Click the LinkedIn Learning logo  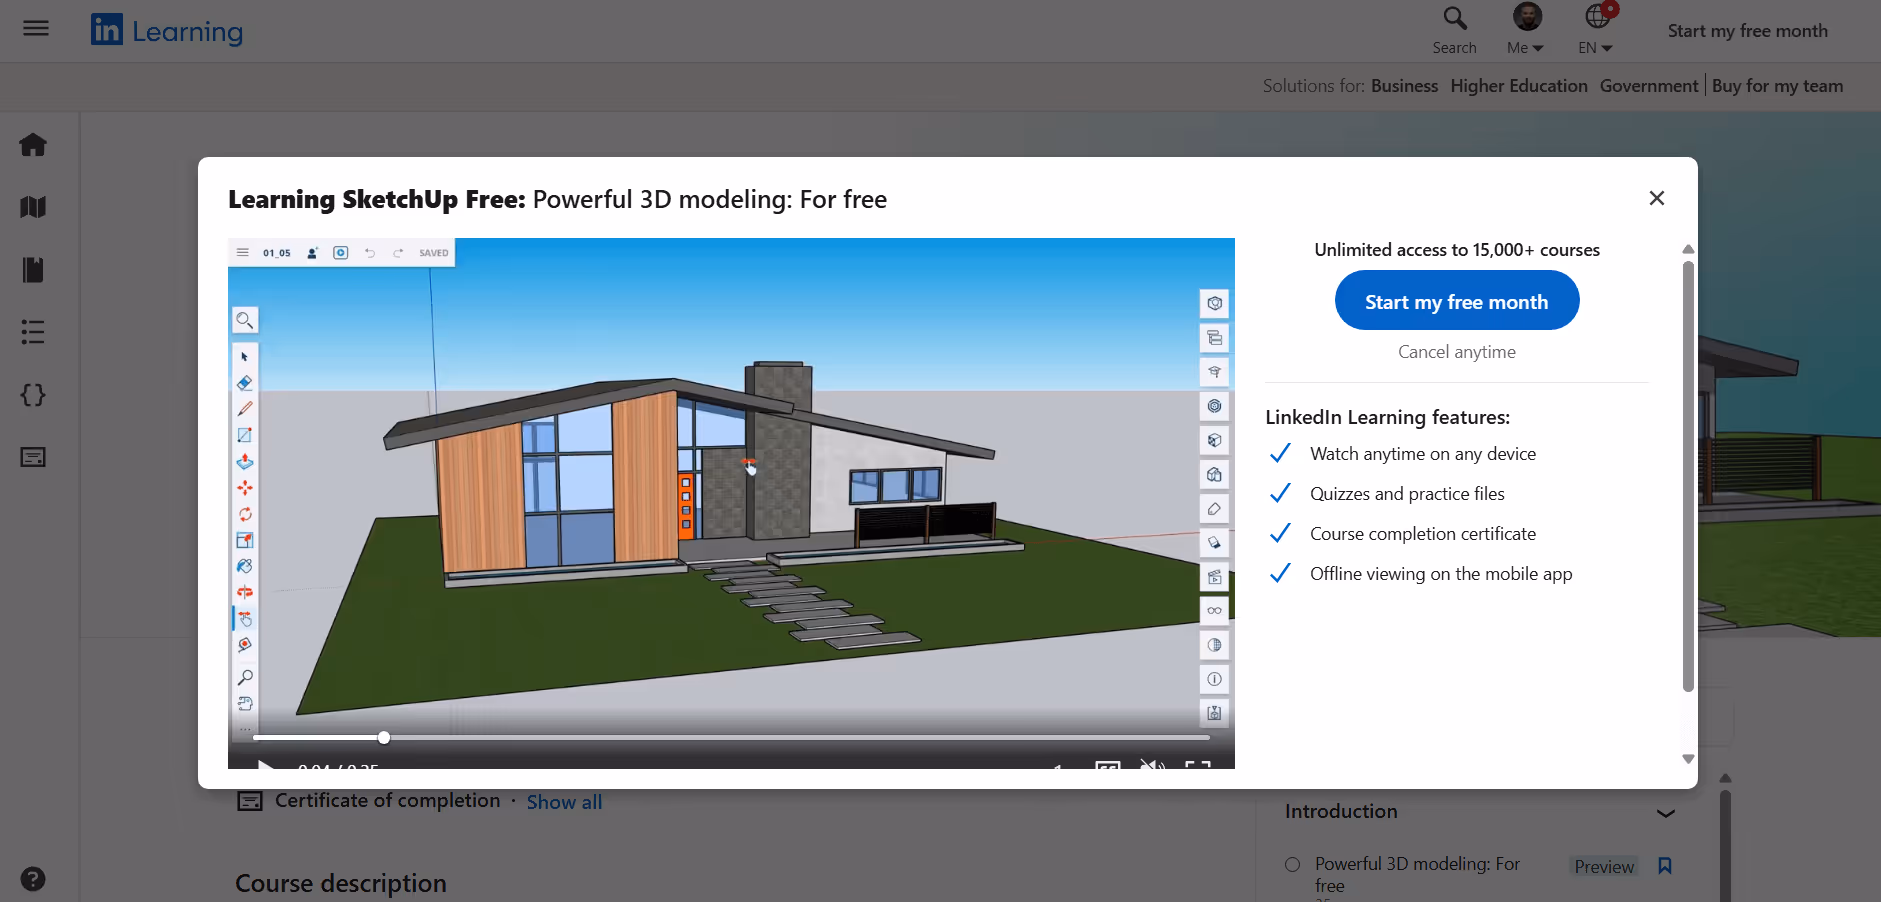167,30
